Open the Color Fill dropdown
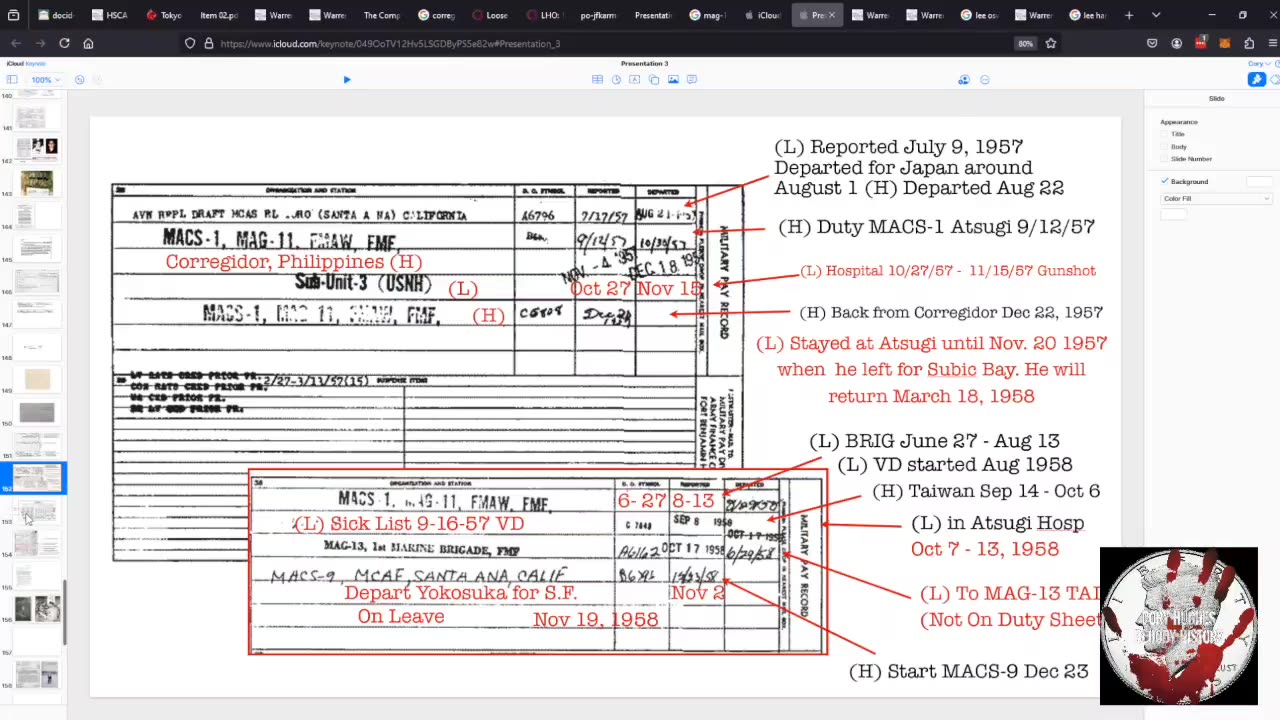 (1216, 198)
